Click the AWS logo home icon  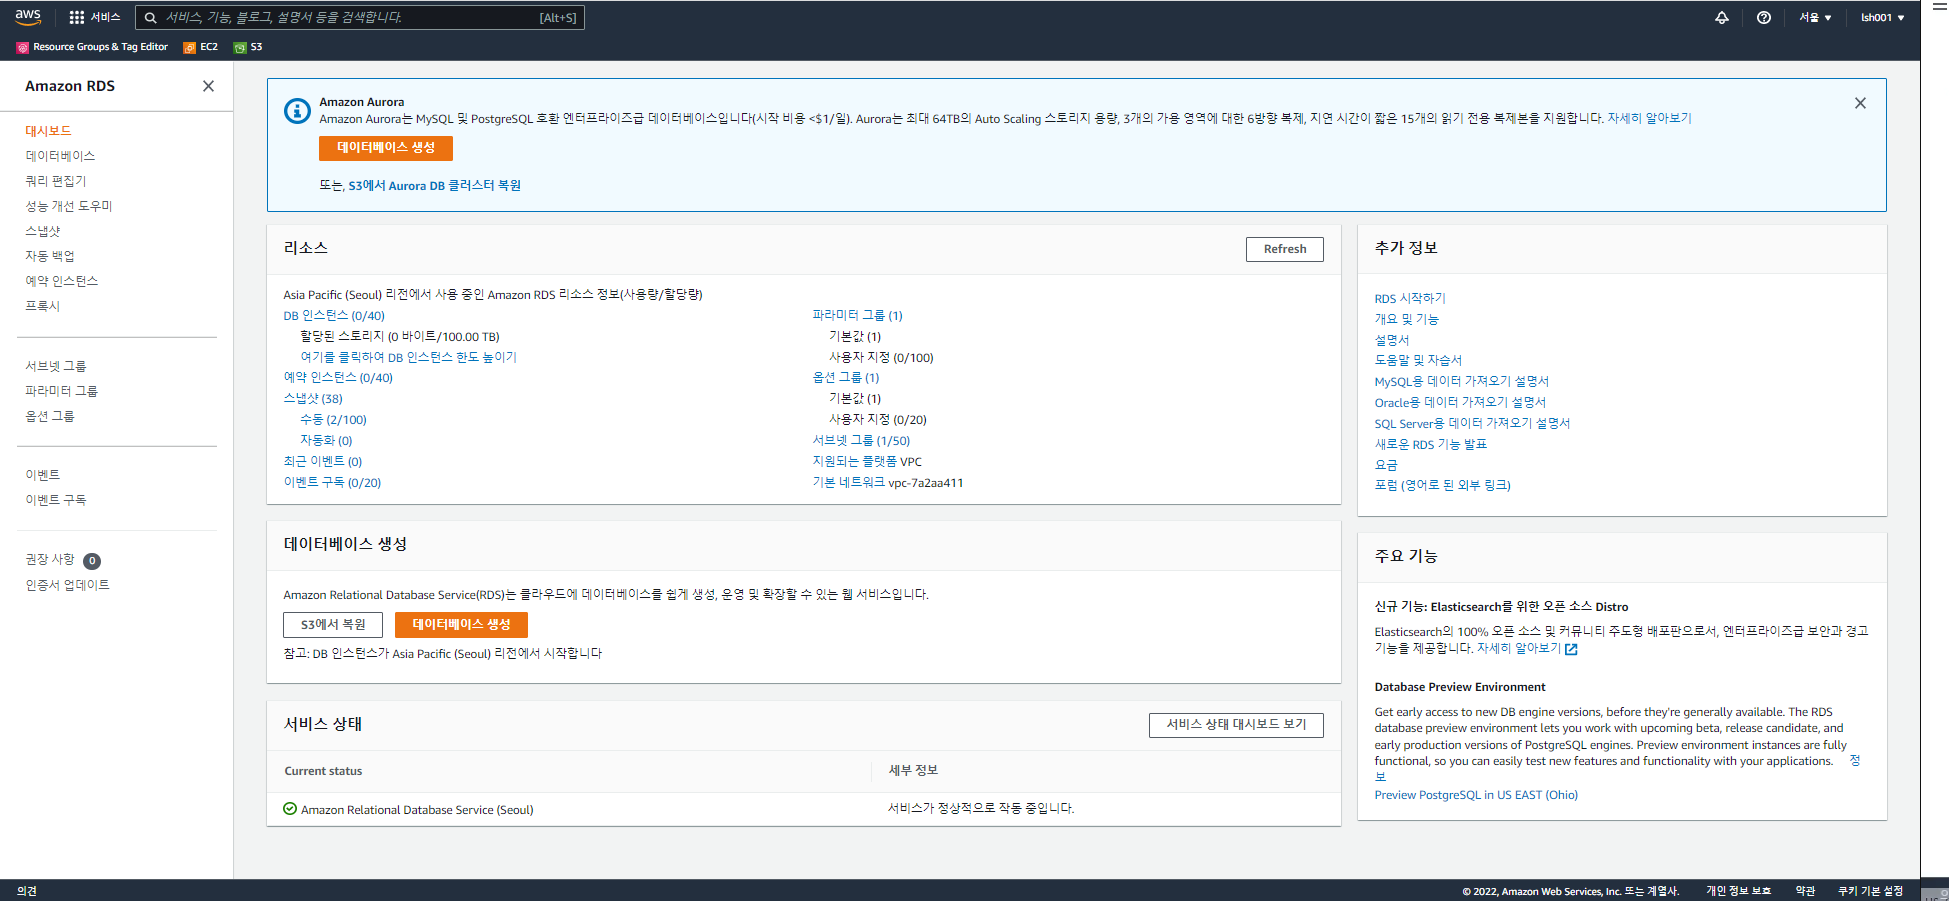pyautogui.click(x=28, y=17)
